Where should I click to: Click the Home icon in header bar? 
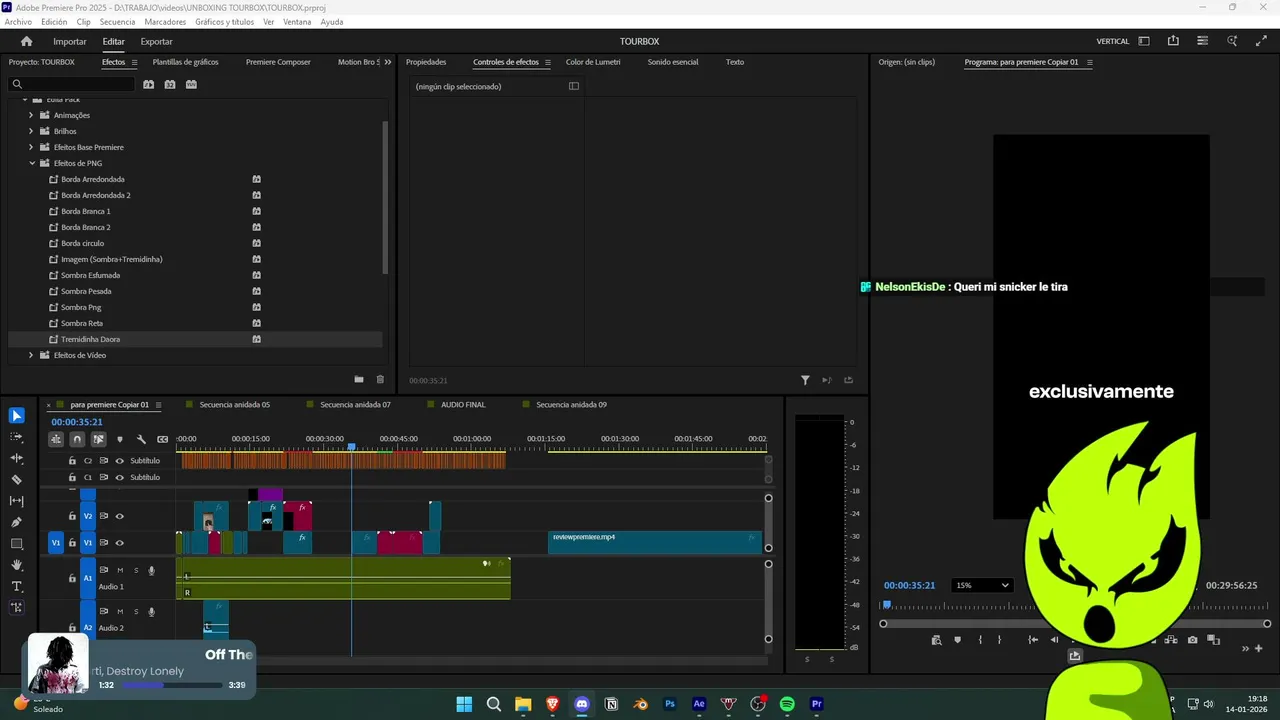(27, 41)
